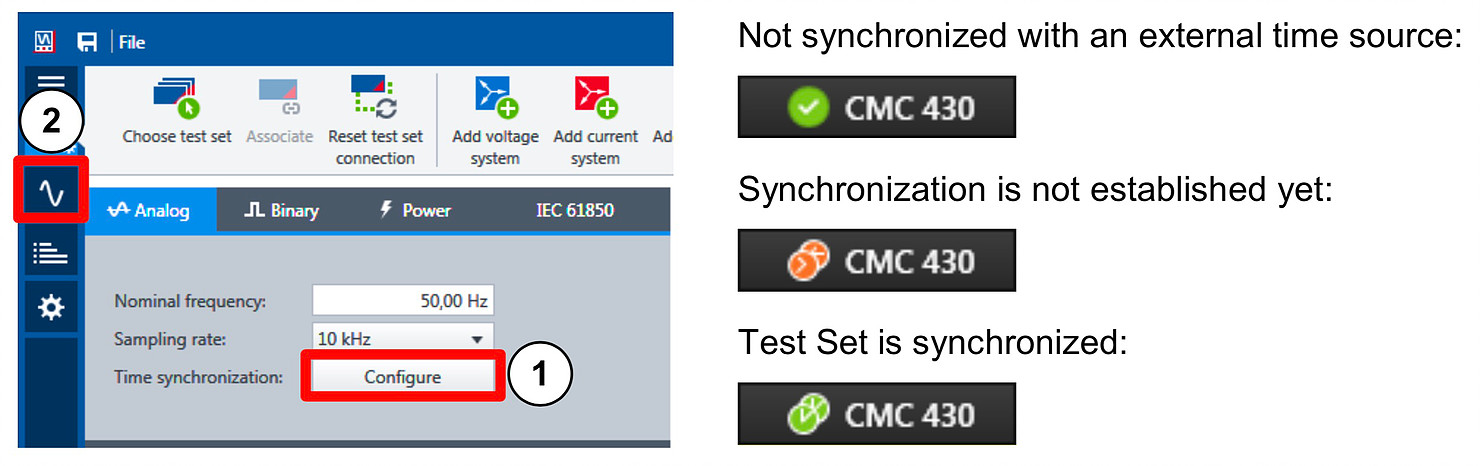Click the Nominal frequency input field

(402, 301)
